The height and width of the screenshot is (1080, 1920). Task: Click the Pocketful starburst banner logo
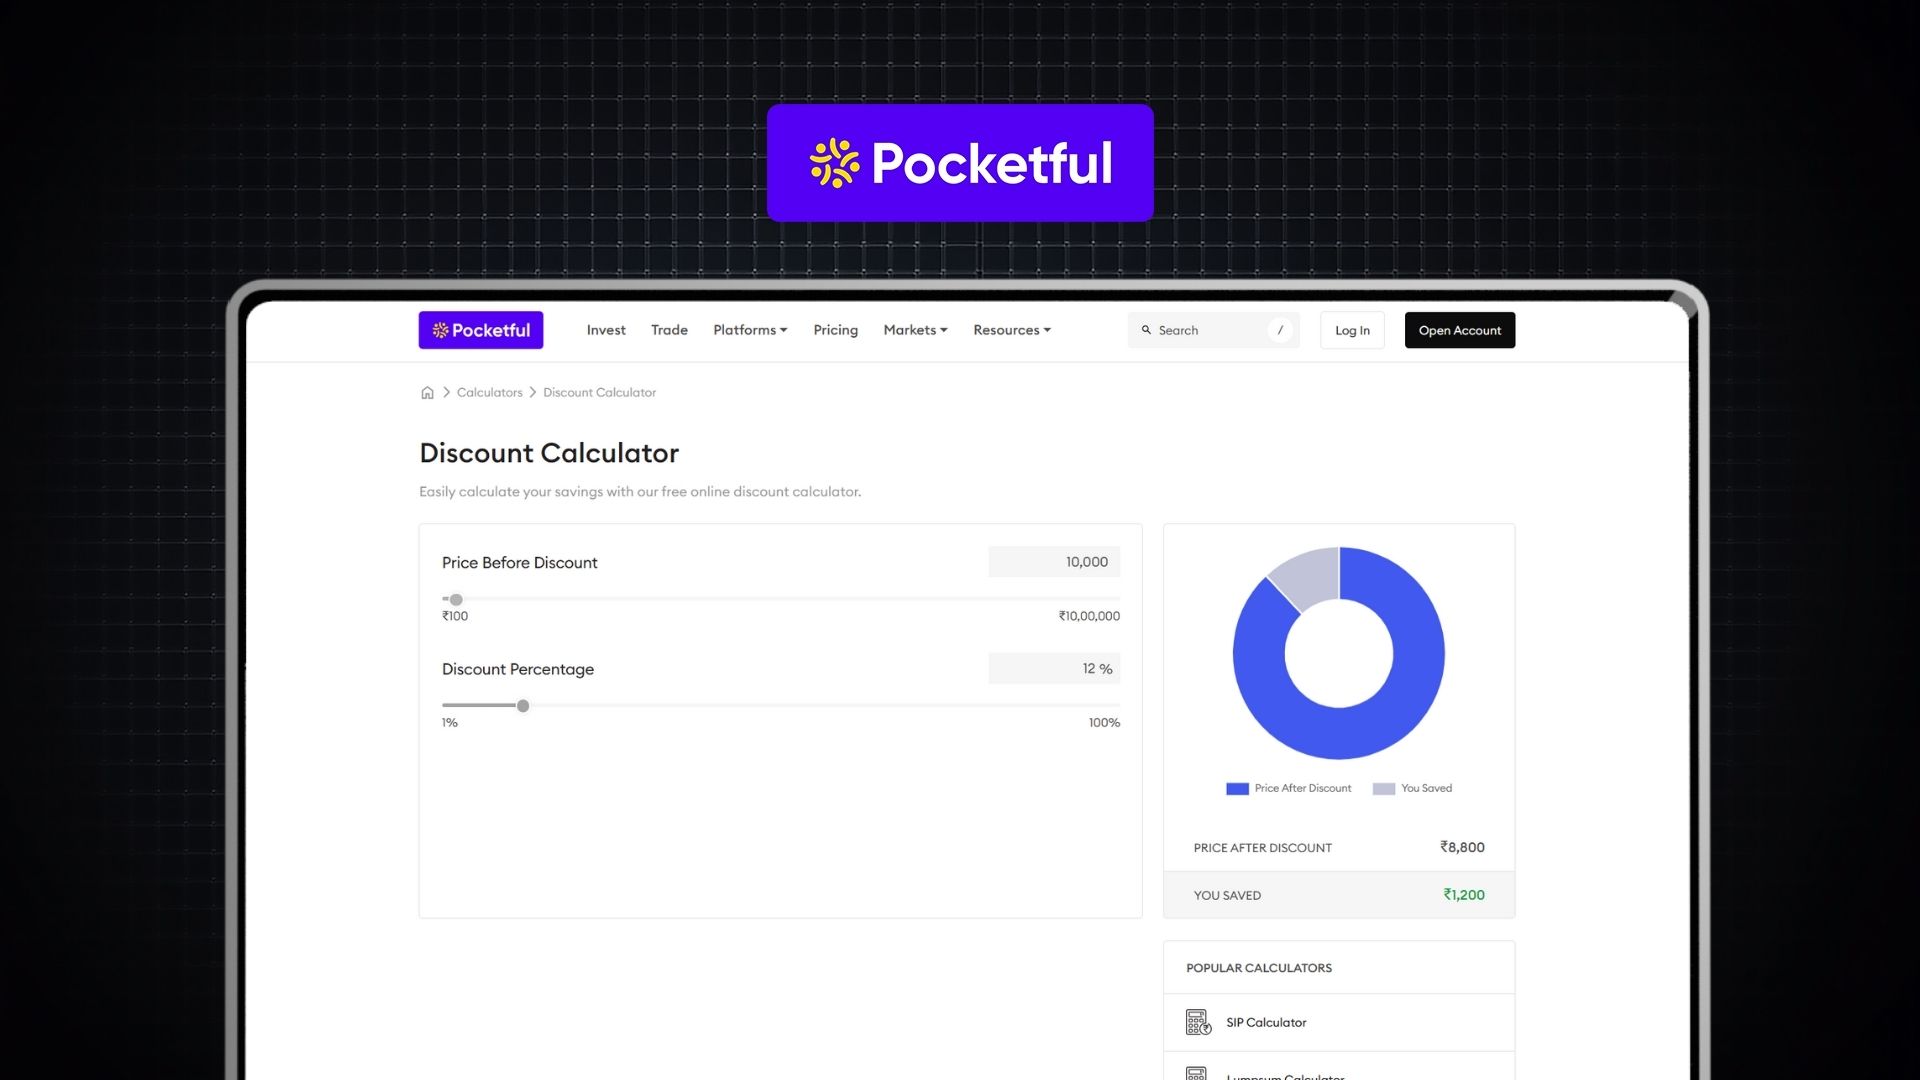[834, 163]
